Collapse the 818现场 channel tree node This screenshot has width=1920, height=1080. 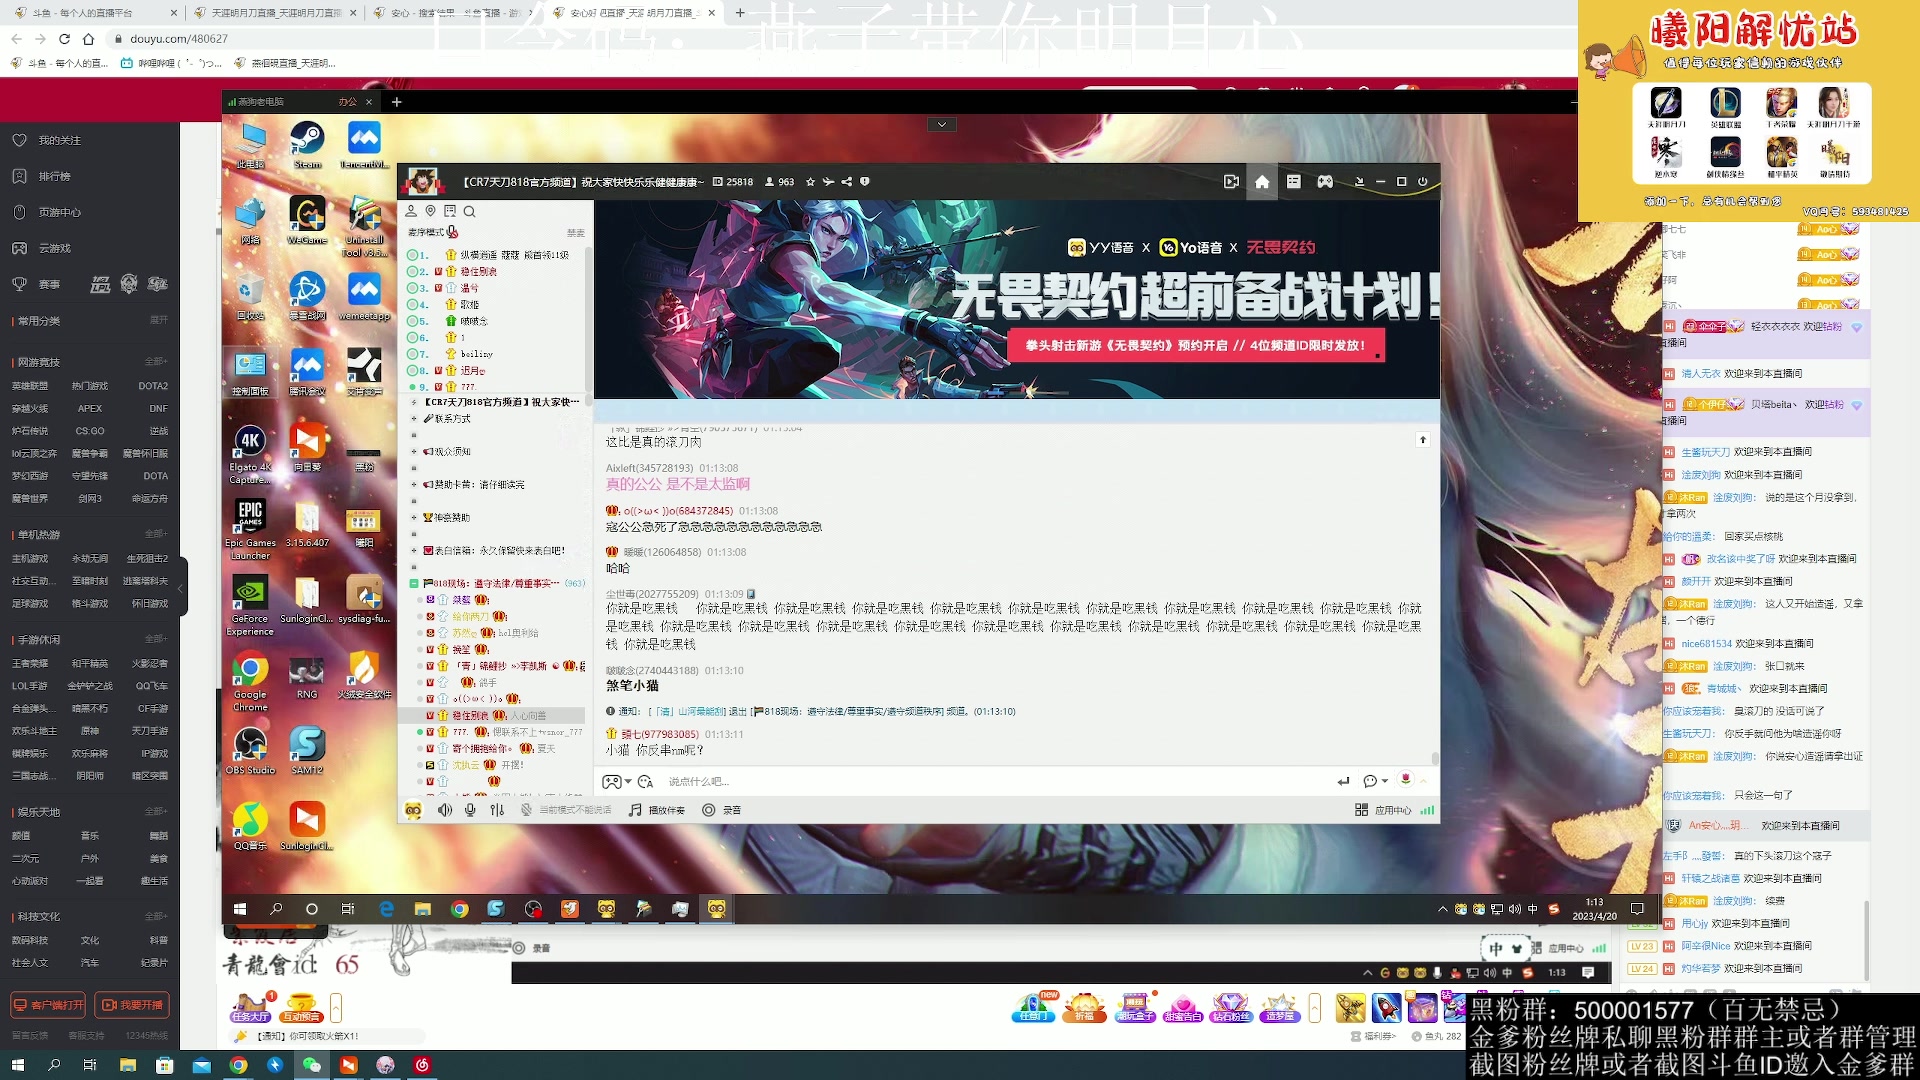(x=414, y=583)
